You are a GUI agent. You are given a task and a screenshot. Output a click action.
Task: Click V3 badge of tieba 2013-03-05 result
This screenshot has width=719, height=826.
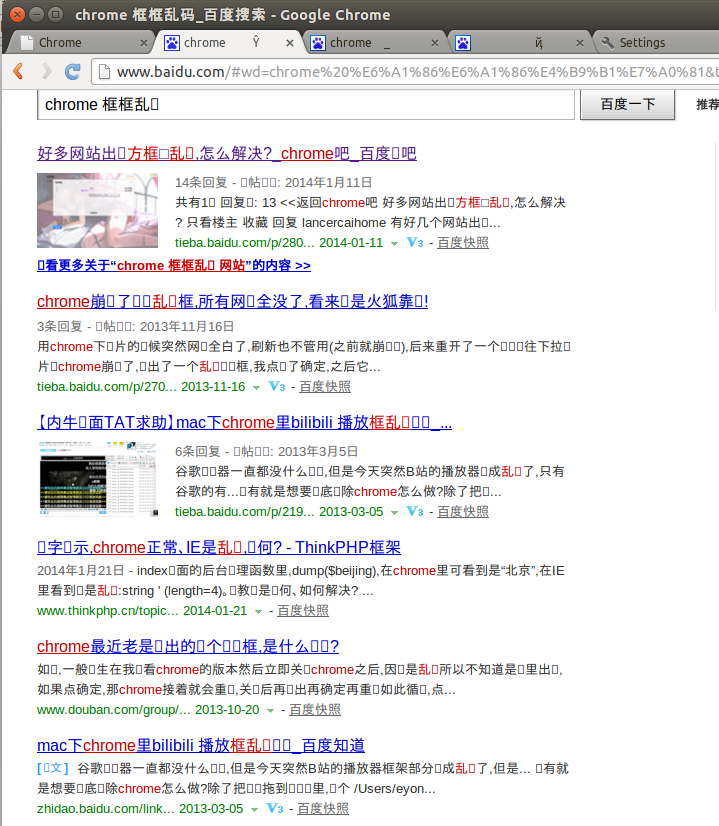pyautogui.click(x=415, y=511)
